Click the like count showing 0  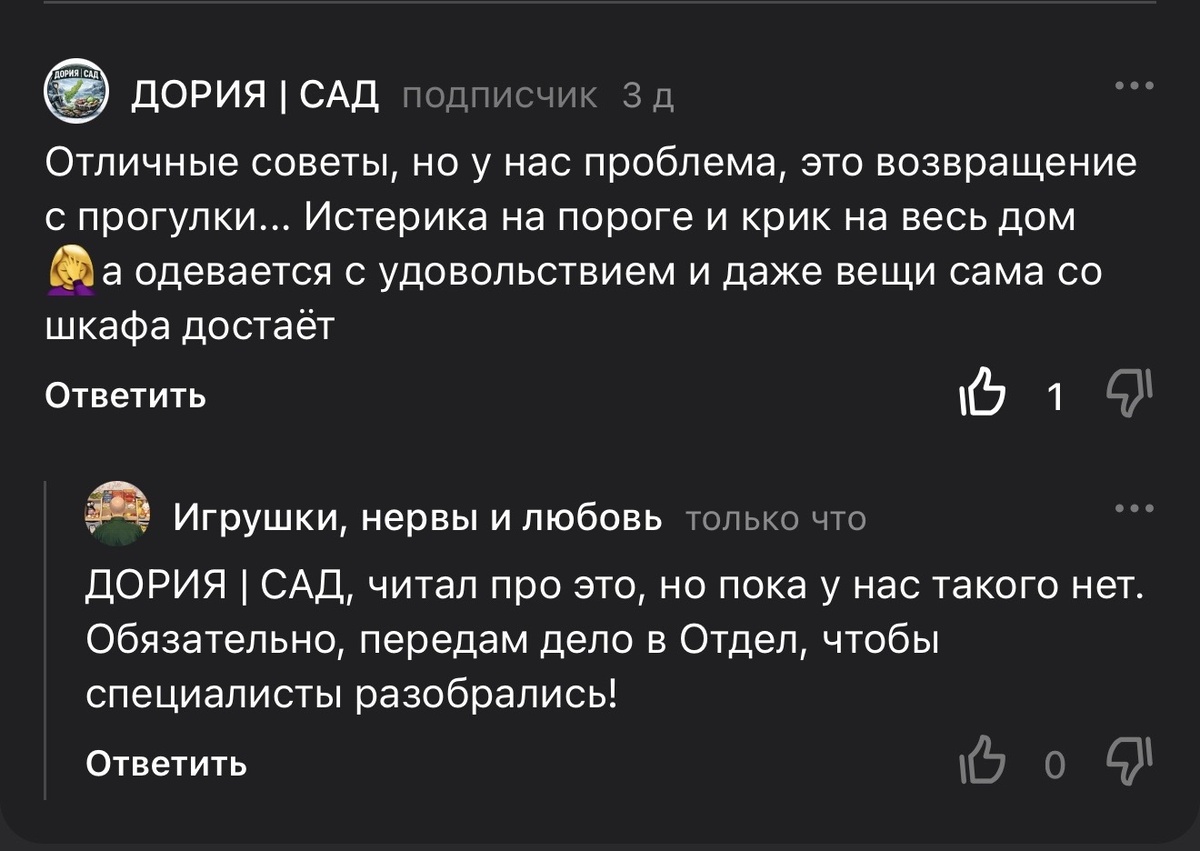(1054, 765)
